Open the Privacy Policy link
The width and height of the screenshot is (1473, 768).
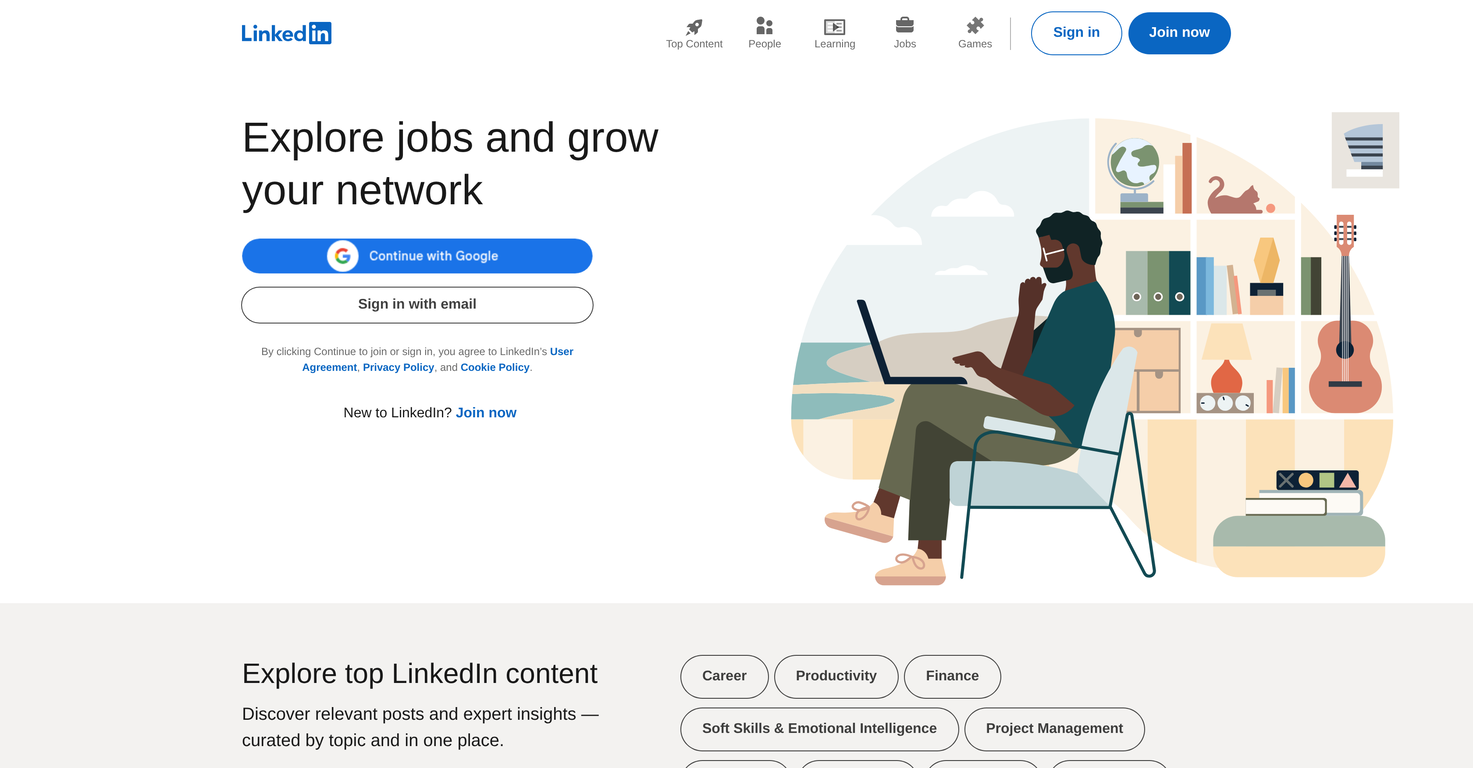[x=398, y=367]
